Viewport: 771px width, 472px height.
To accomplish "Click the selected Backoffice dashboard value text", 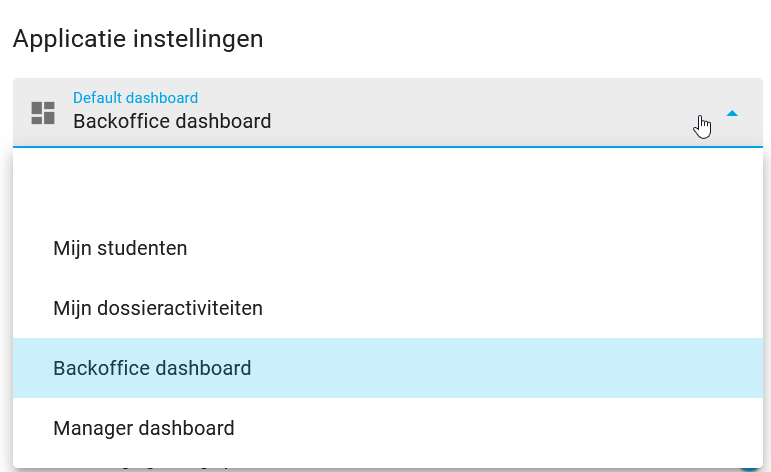I will tap(172, 121).
